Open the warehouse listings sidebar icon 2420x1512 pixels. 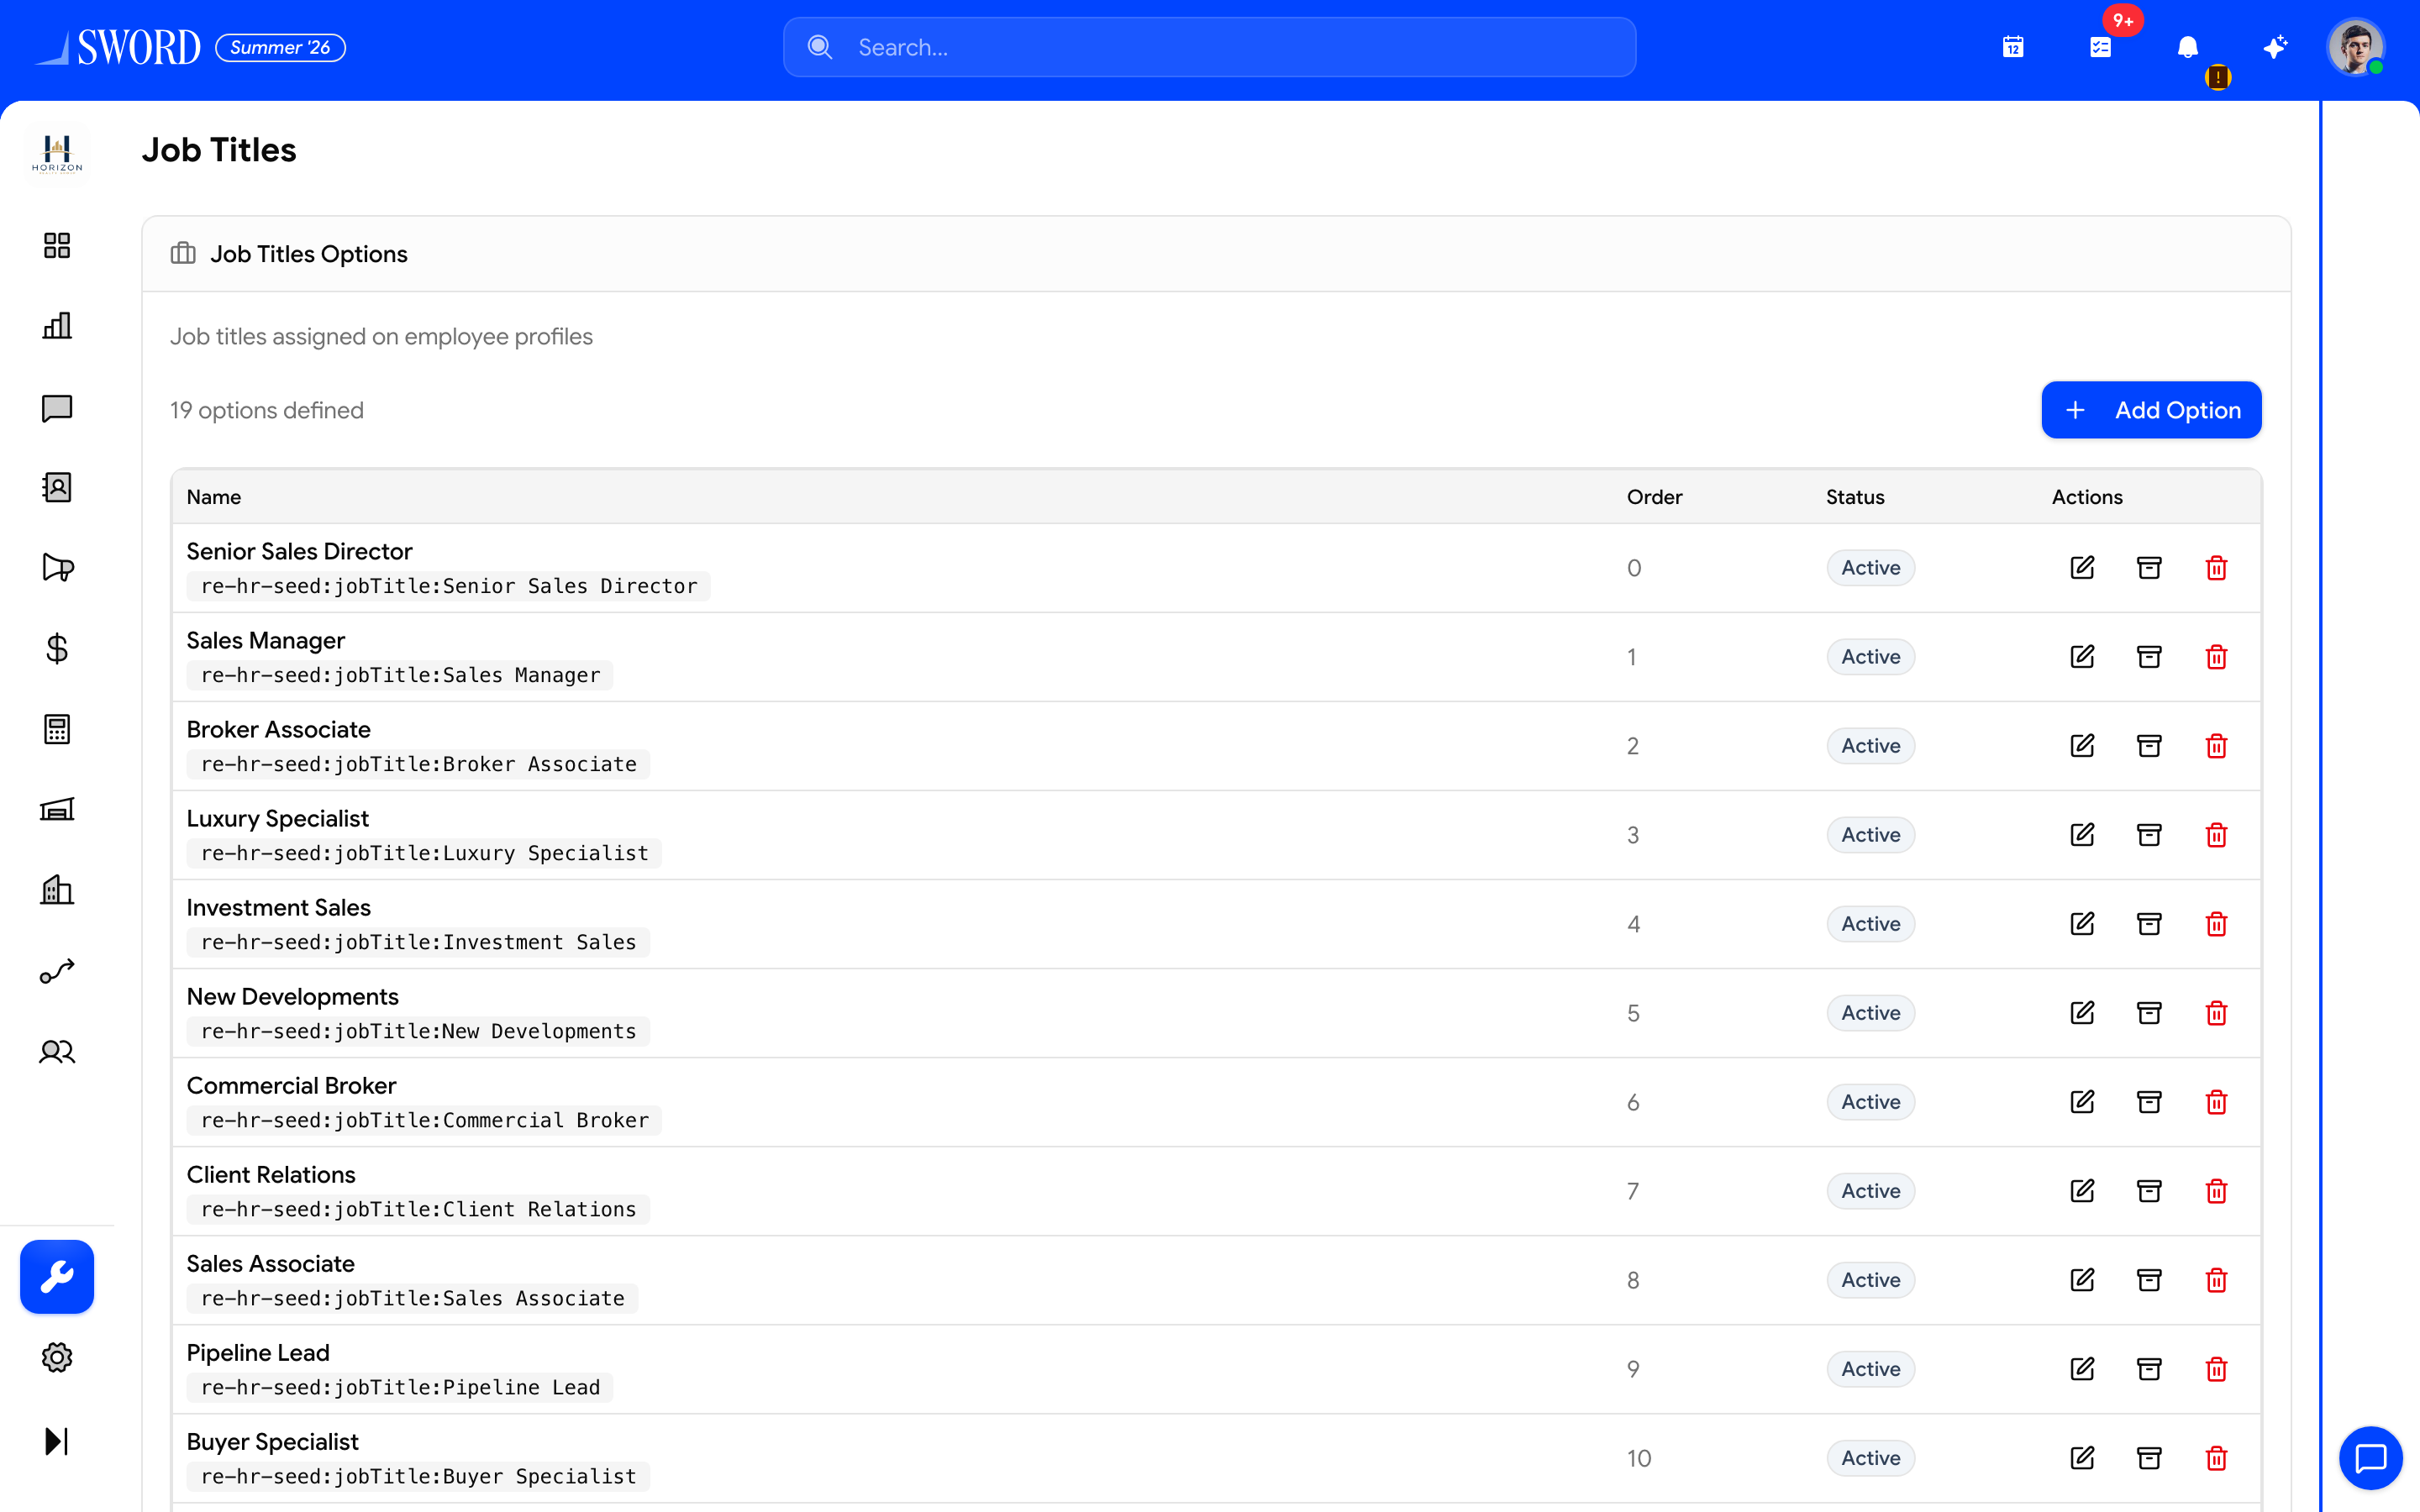coord(57,809)
